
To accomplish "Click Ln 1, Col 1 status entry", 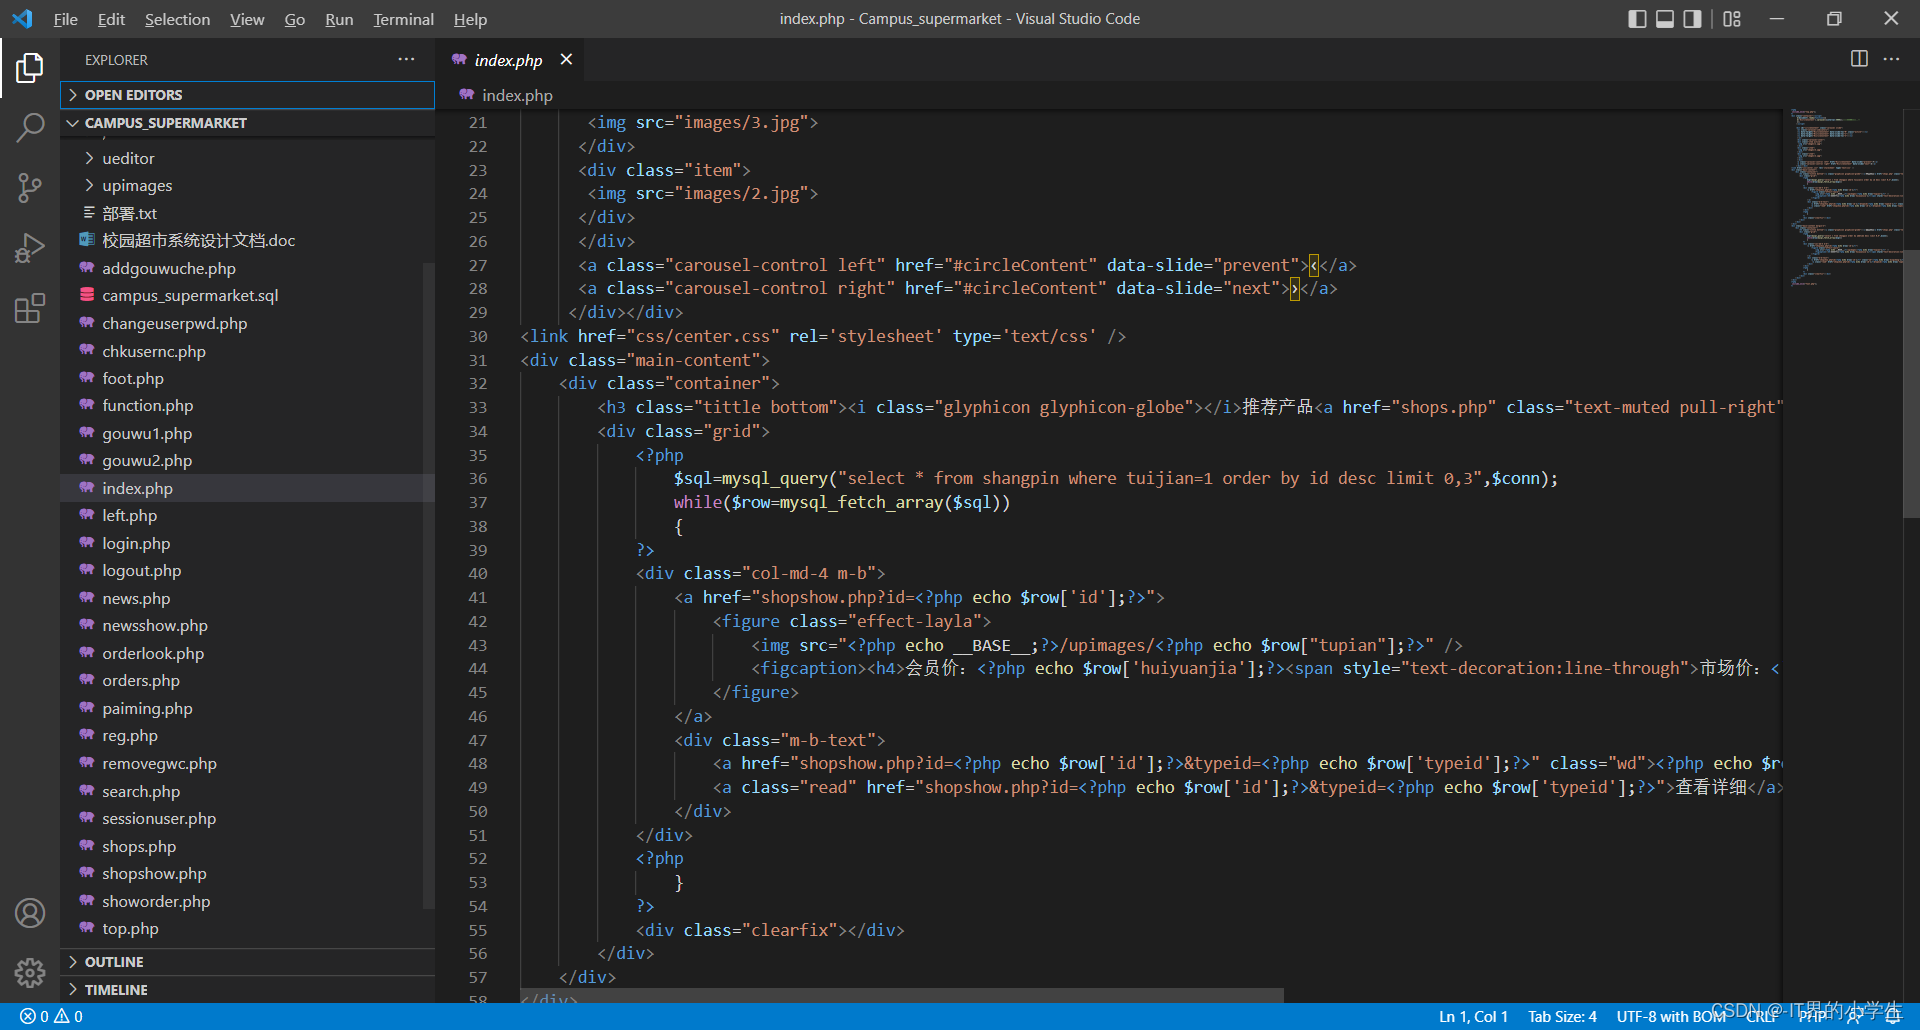I will click(x=1473, y=1016).
